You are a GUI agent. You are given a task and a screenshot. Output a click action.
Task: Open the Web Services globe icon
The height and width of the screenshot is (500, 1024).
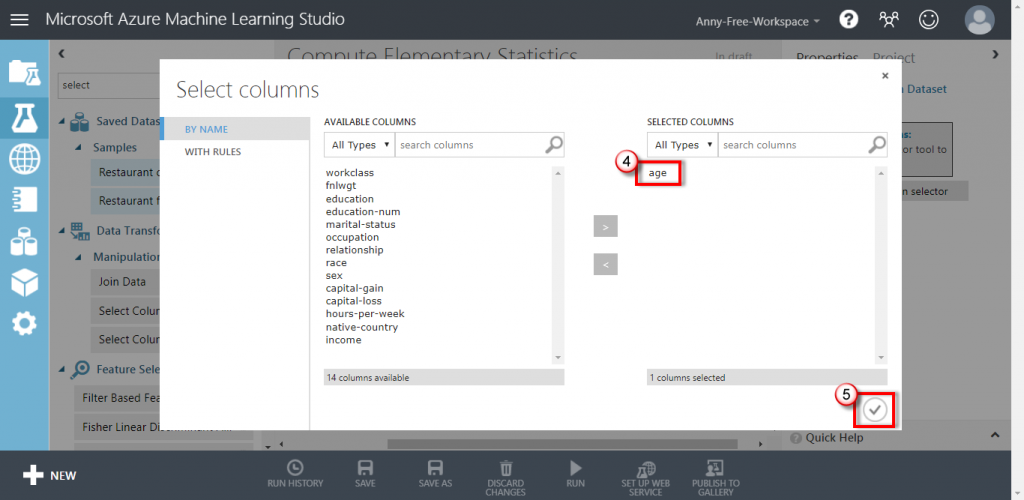point(24,159)
